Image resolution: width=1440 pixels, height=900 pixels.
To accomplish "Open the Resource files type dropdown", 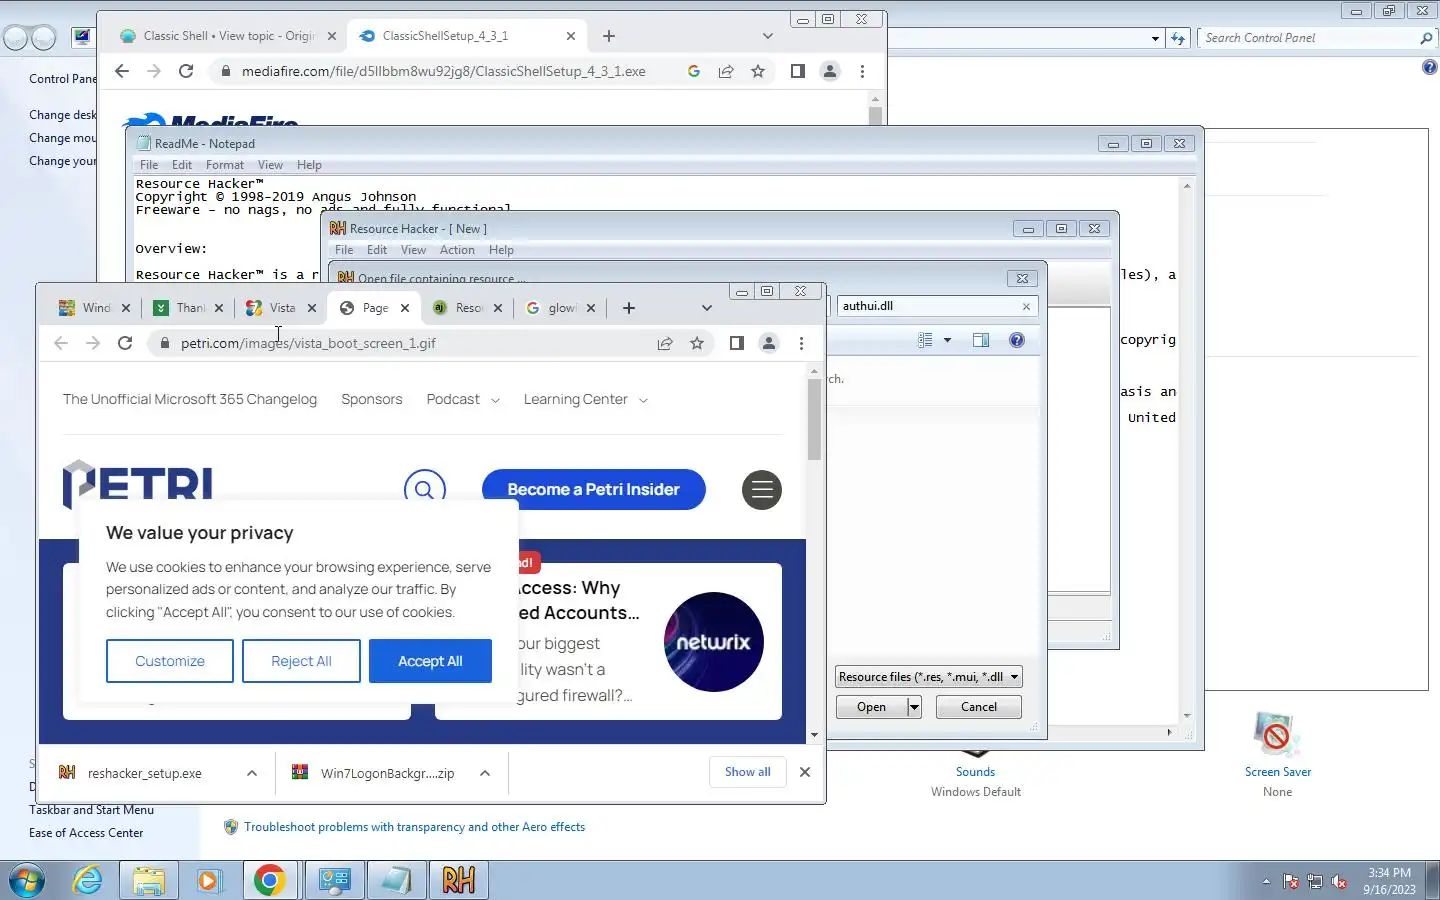I will click(x=1014, y=677).
